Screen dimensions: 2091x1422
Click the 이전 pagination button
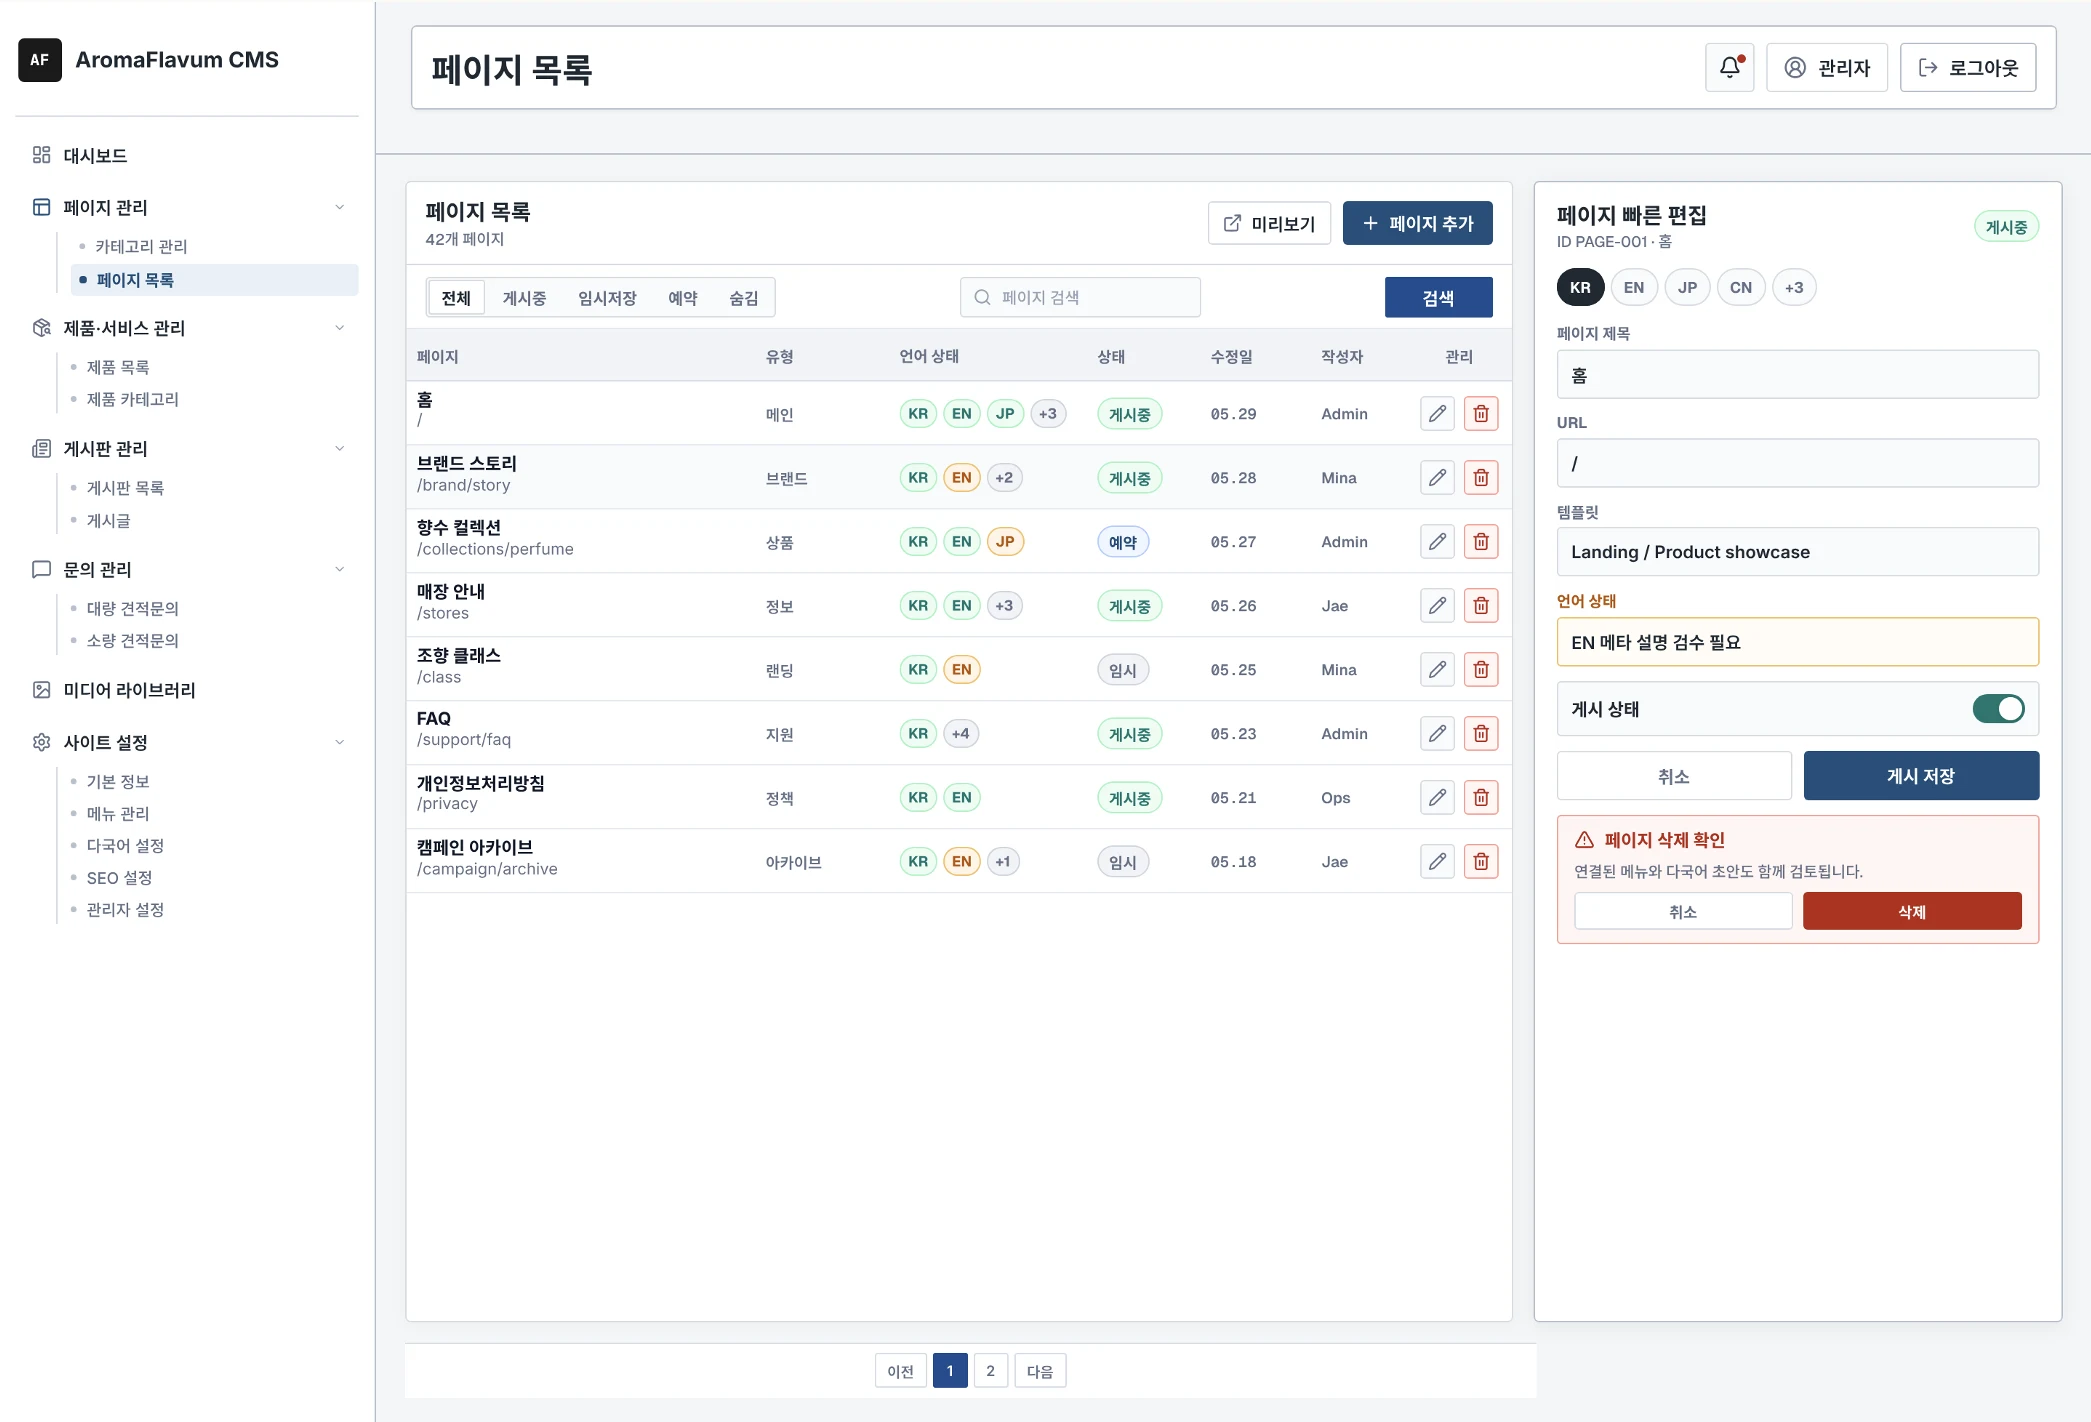coord(901,1371)
